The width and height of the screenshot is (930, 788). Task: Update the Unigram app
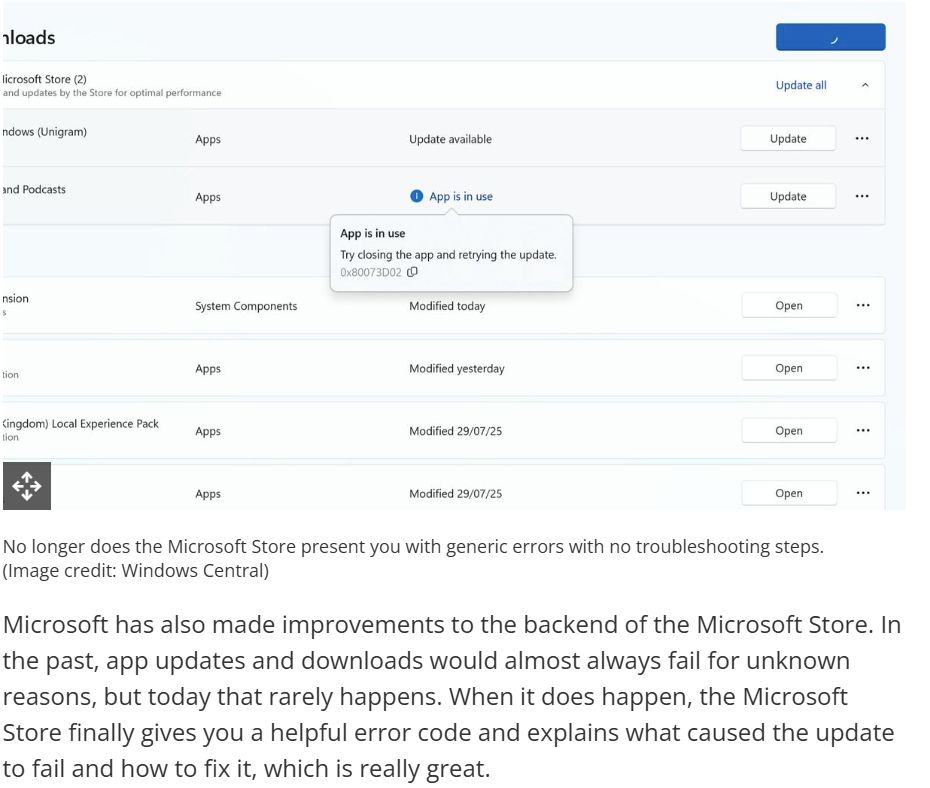[788, 139]
